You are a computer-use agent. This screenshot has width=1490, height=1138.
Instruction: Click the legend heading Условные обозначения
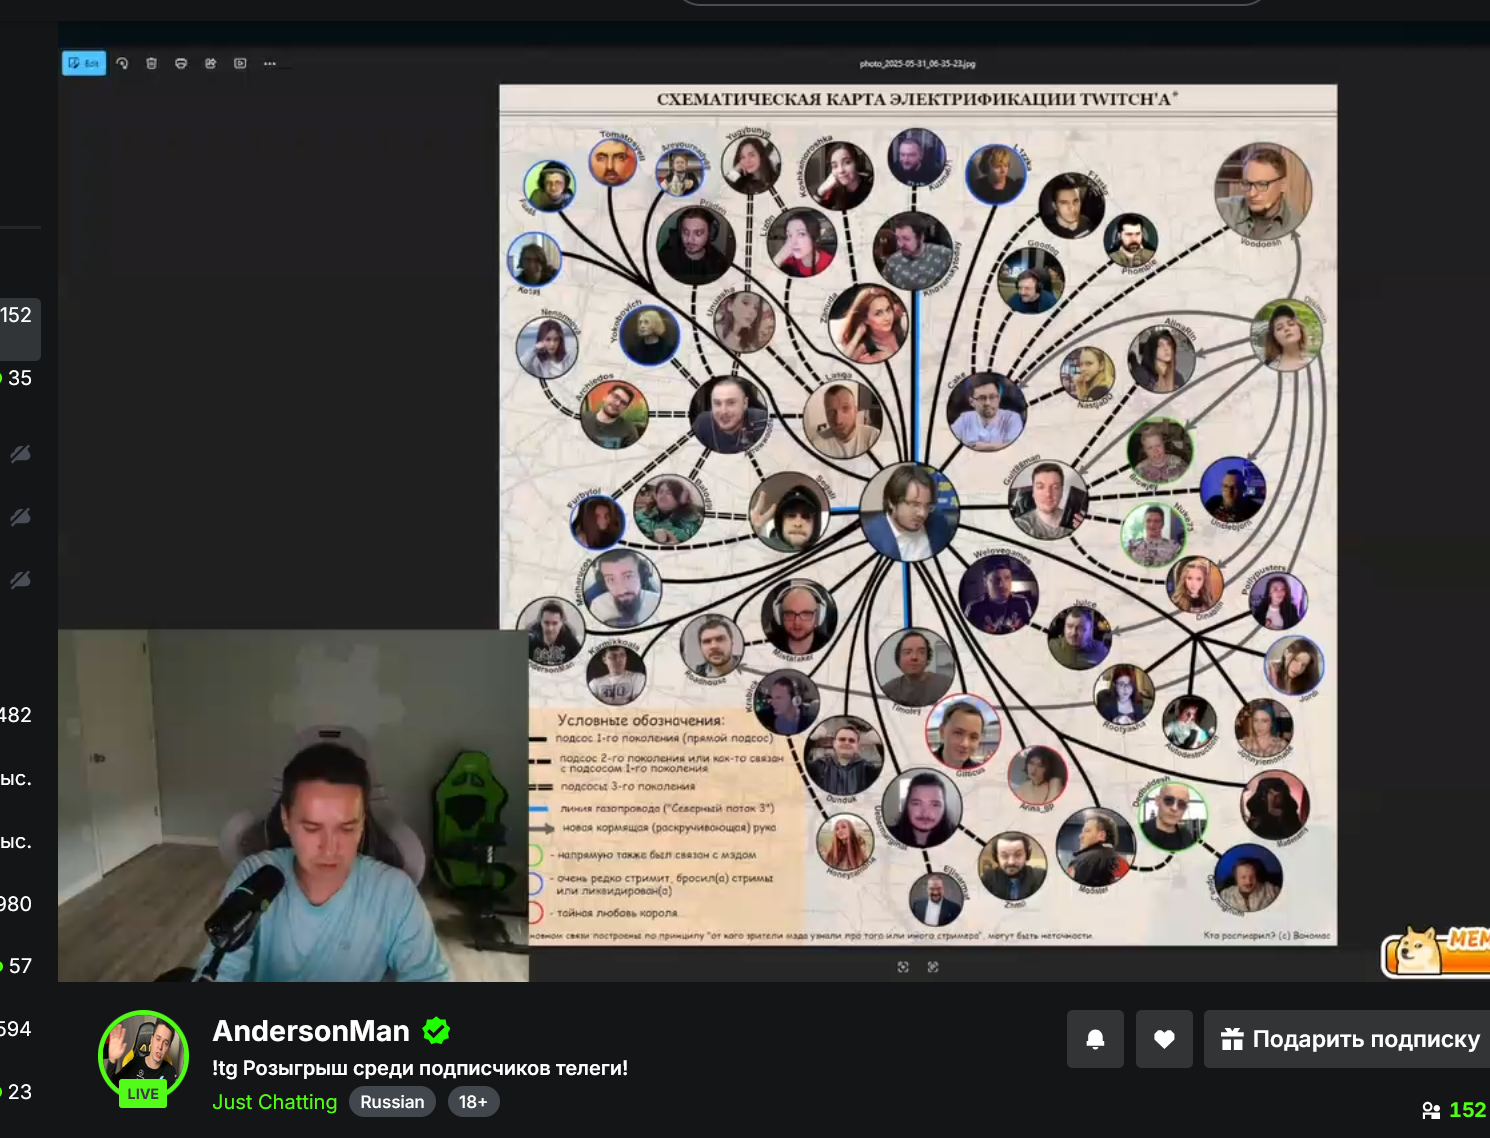click(x=641, y=720)
